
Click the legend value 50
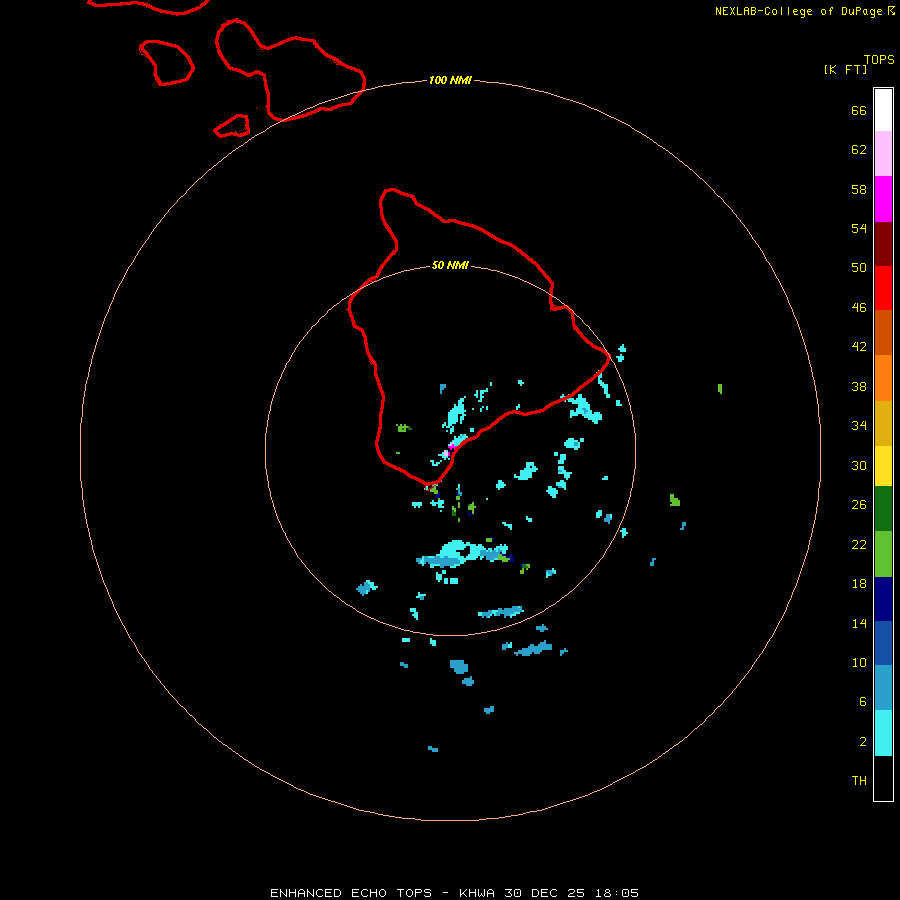859,267
